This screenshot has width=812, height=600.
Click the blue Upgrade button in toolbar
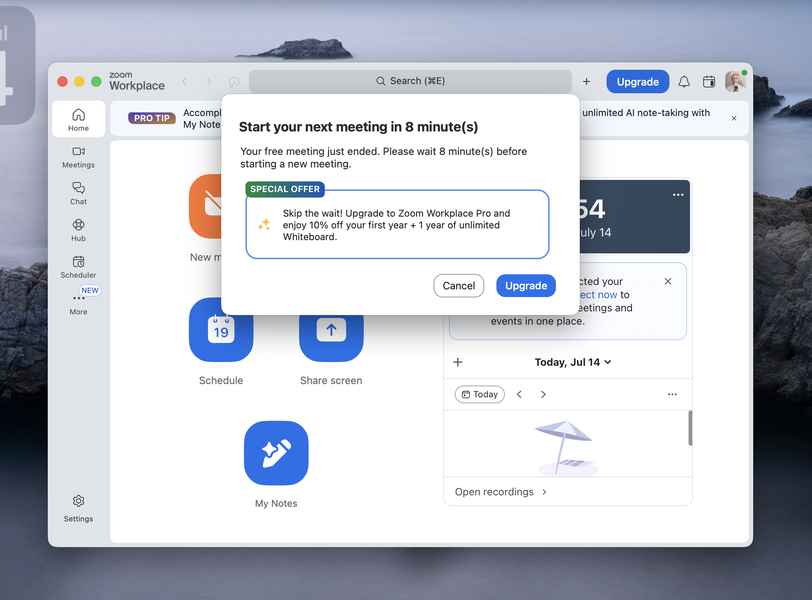637,82
